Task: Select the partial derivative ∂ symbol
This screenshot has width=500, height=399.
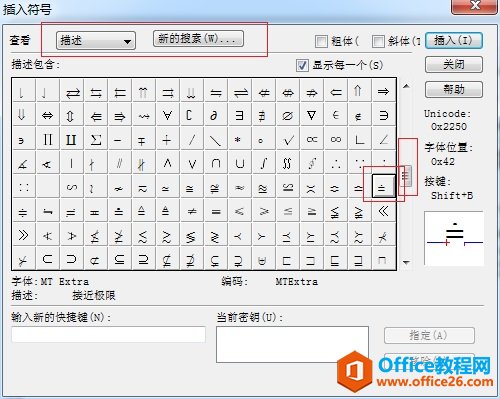Action: coord(215,115)
